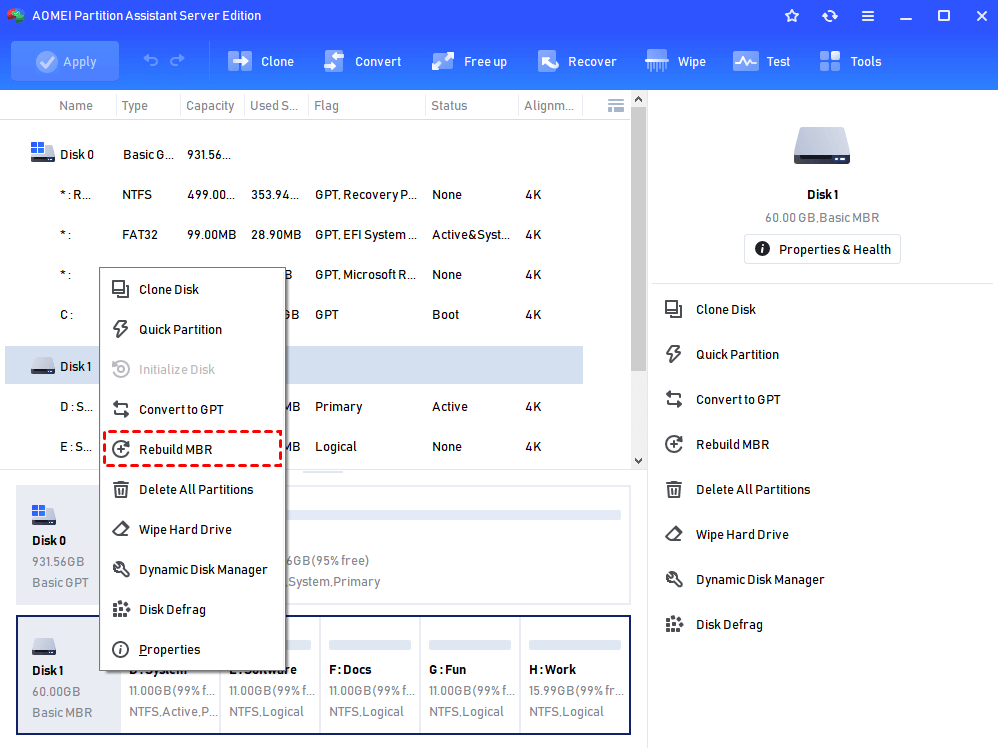Click the Used Space column header
The width and height of the screenshot is (998, 748).
pos(274,106)
